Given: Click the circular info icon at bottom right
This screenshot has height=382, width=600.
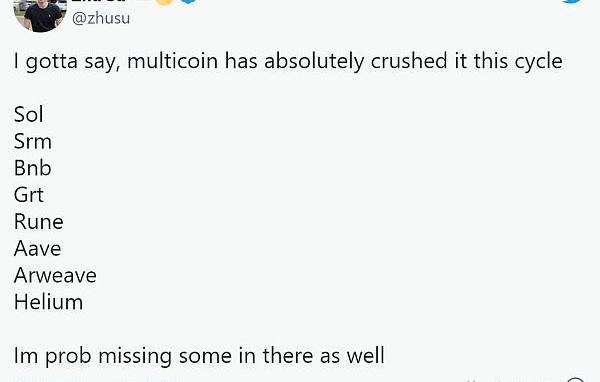Looking at the screenshot, I should click(575, 380).
